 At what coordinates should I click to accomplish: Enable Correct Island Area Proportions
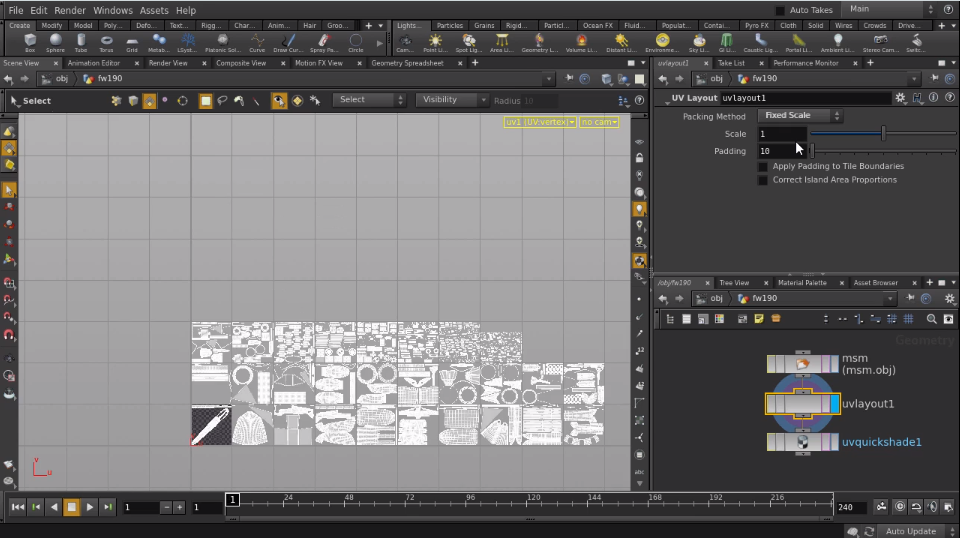763,180
